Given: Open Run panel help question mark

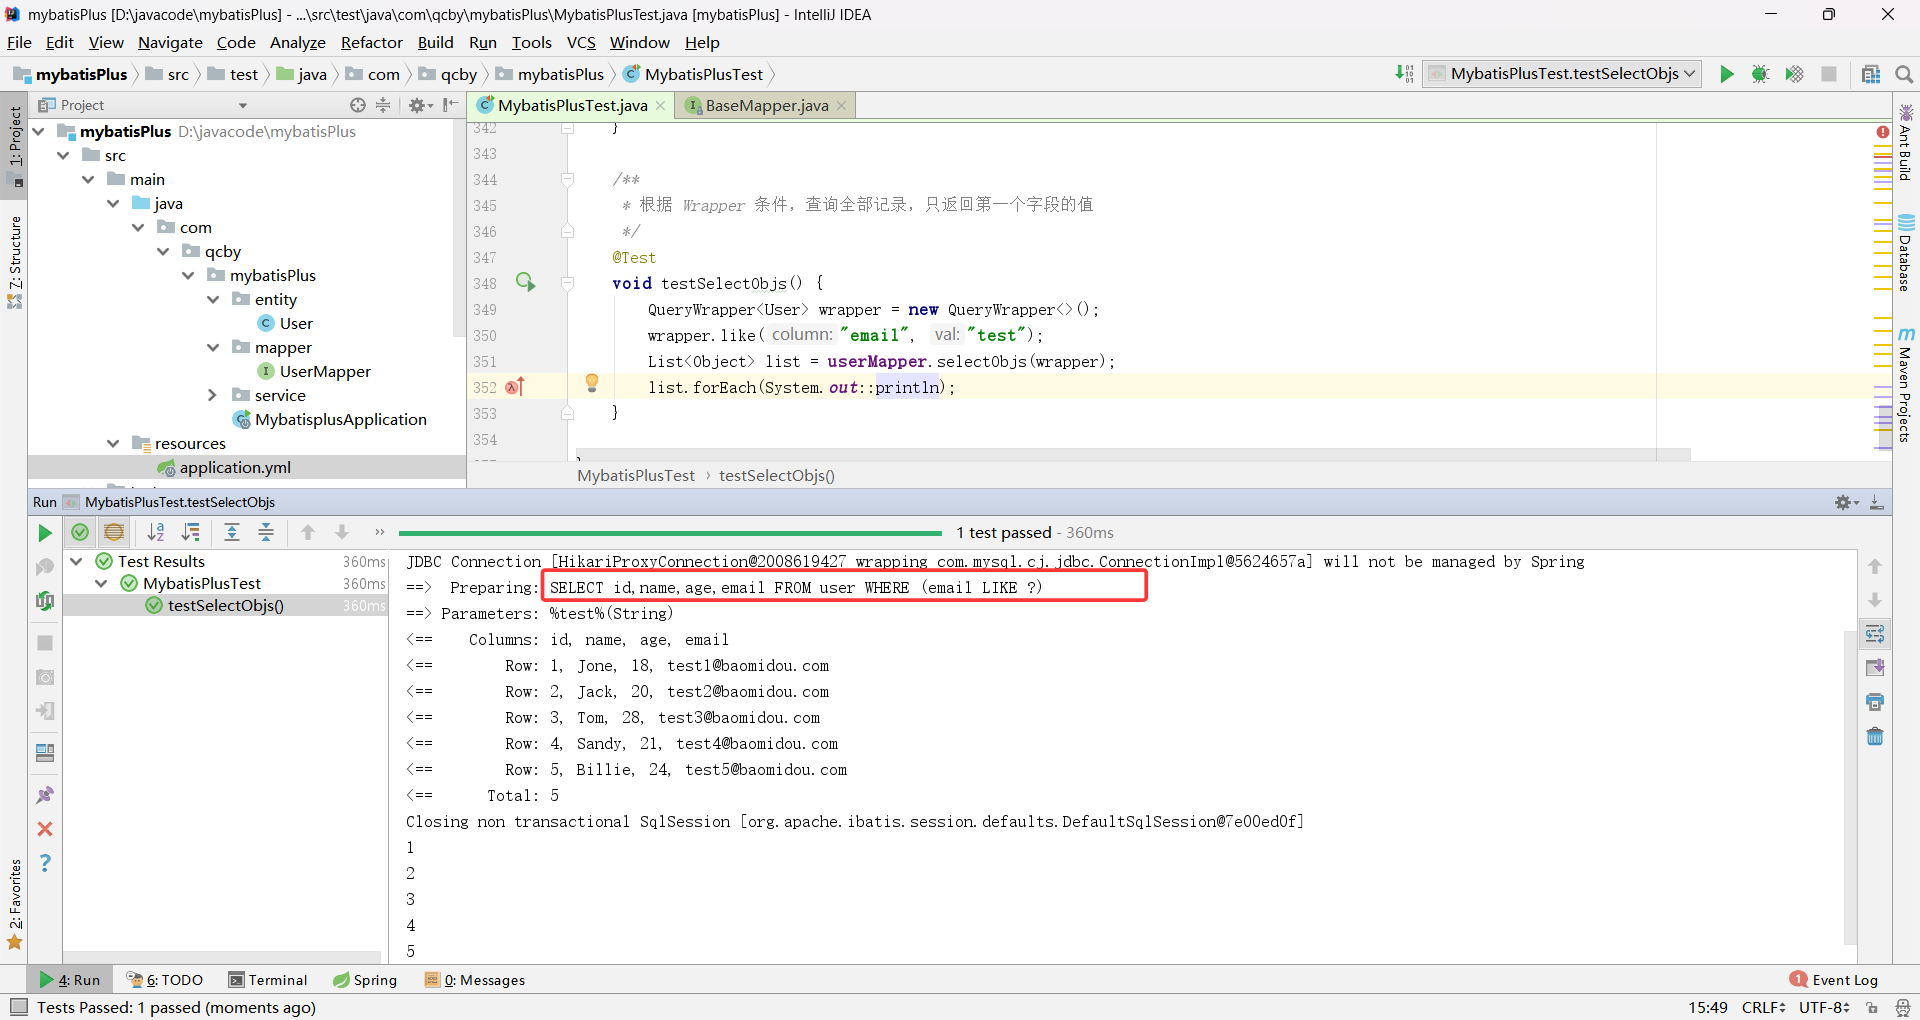Looking at the screenshot, I should (45, 863).
